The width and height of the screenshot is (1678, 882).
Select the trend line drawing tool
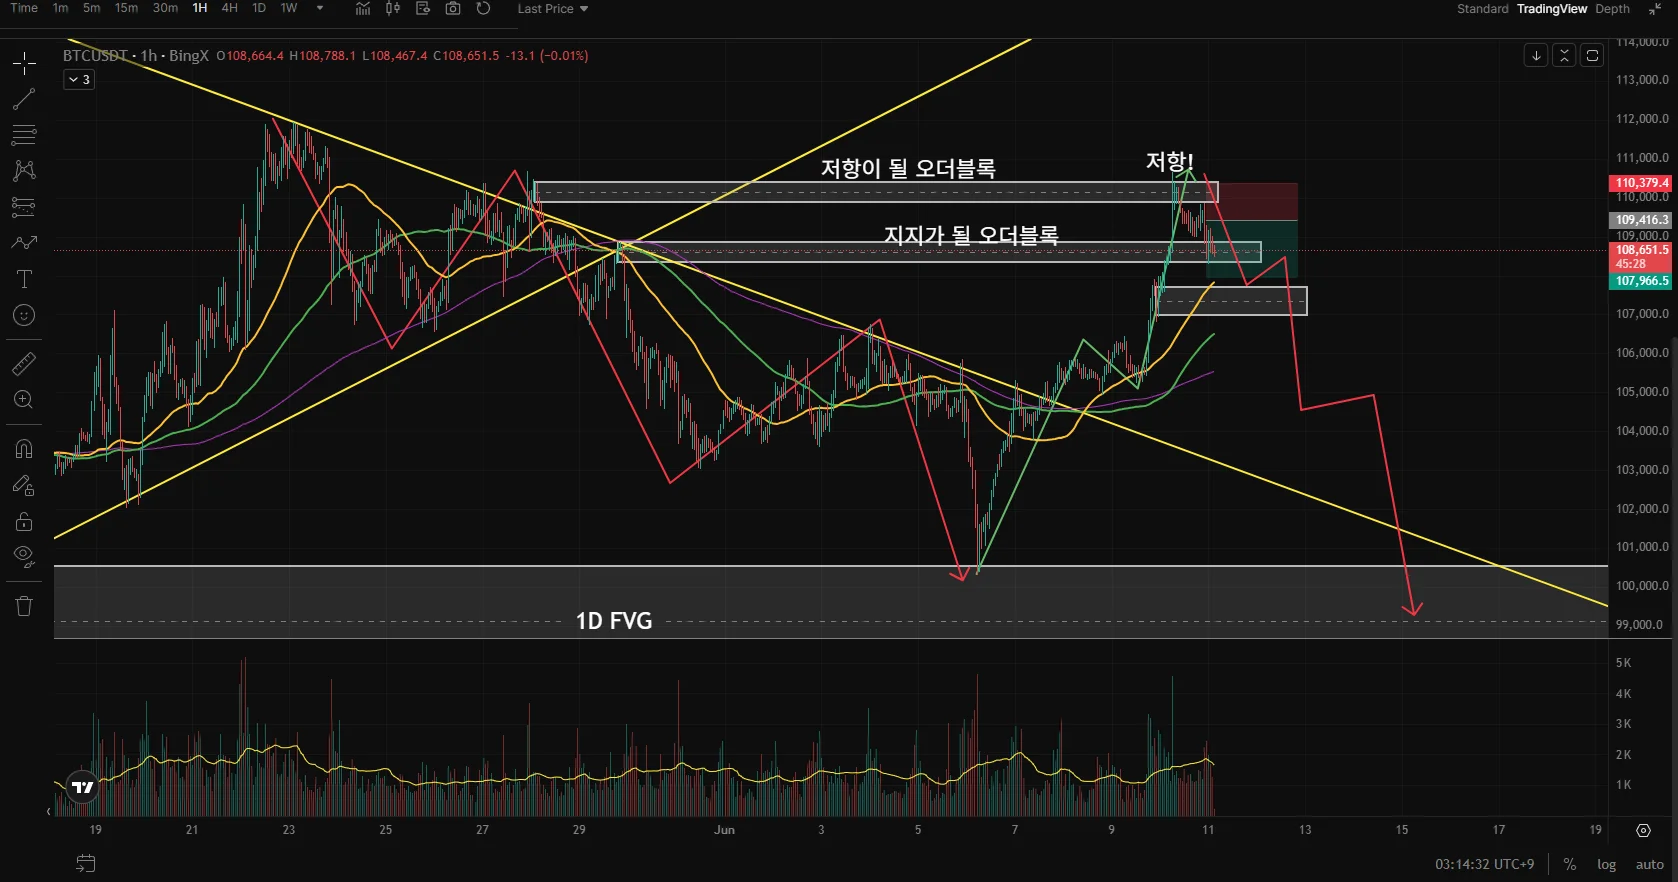pos(24,99)
